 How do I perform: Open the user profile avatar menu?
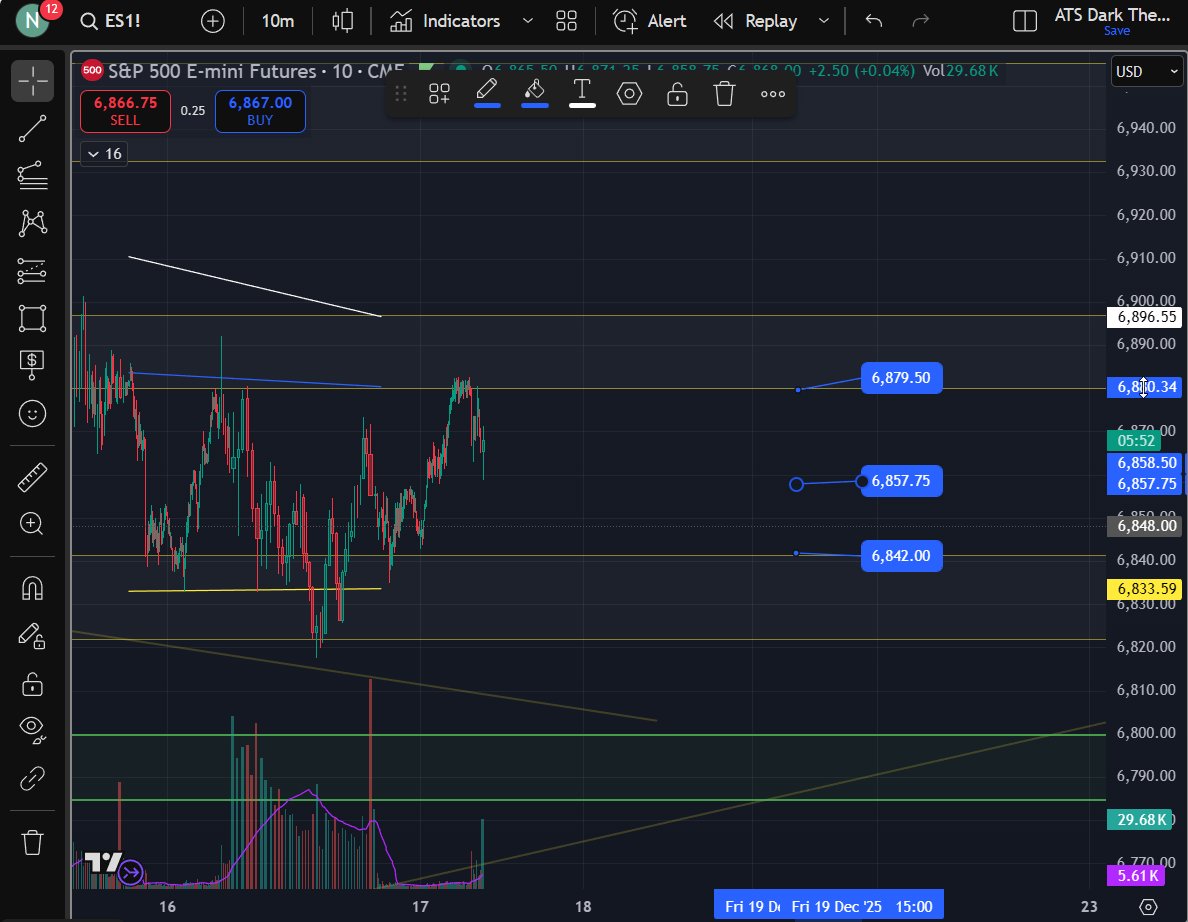[32, 20]
